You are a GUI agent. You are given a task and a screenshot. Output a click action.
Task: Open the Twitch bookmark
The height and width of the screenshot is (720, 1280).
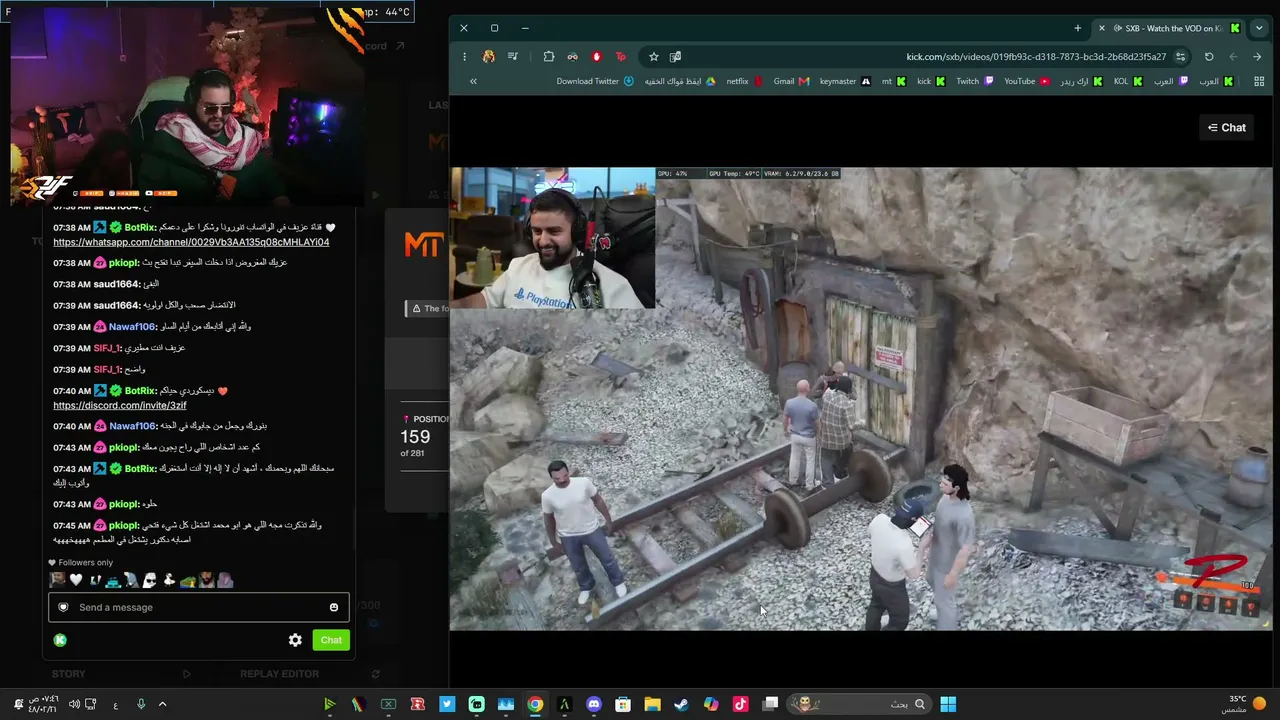point(974,81)
